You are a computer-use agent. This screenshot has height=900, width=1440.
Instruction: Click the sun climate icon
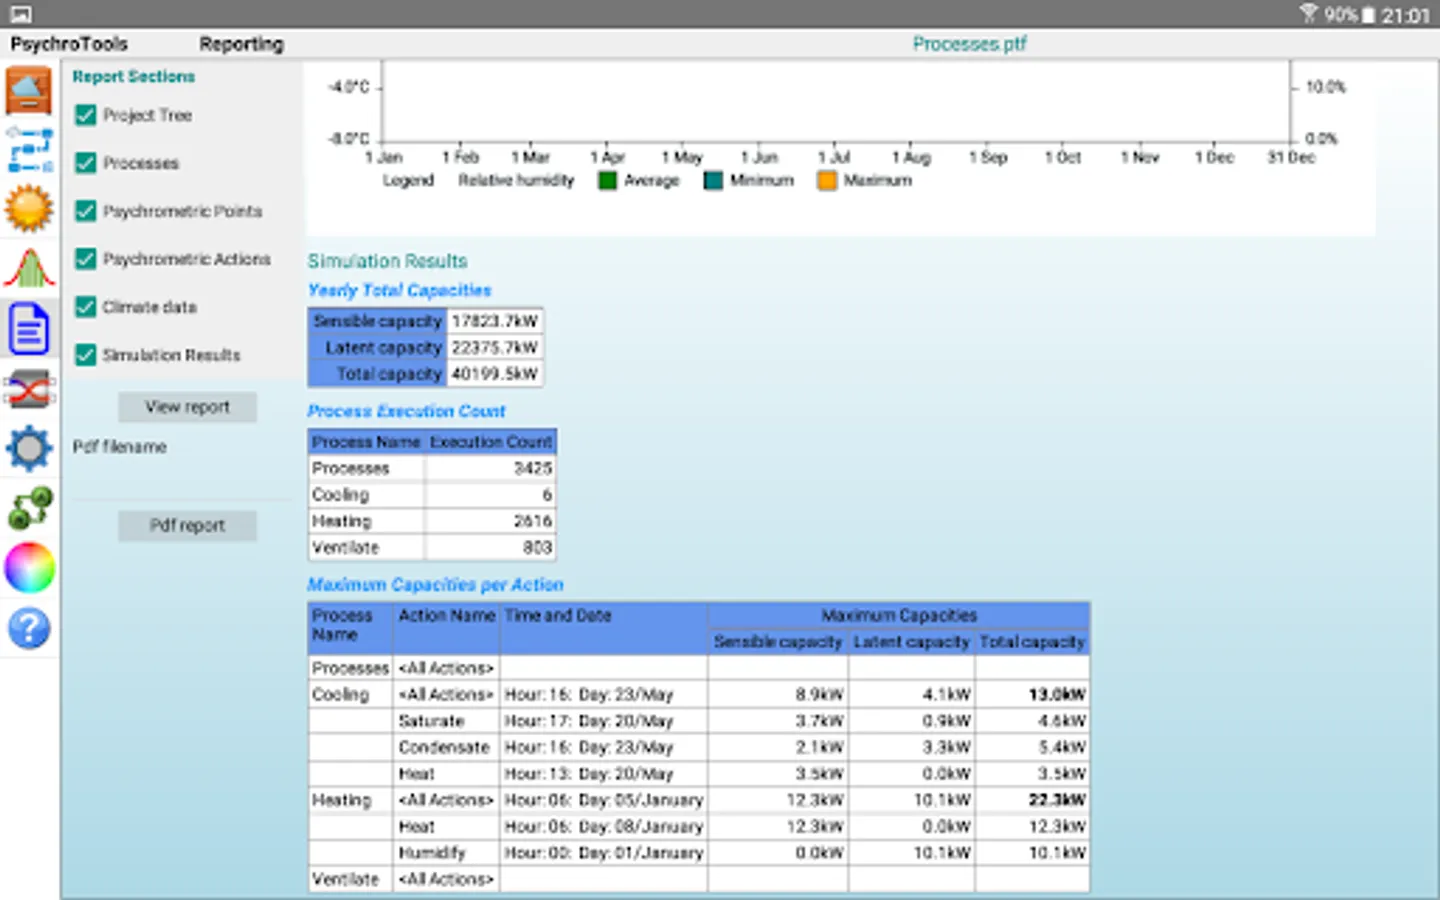point(29,209)
